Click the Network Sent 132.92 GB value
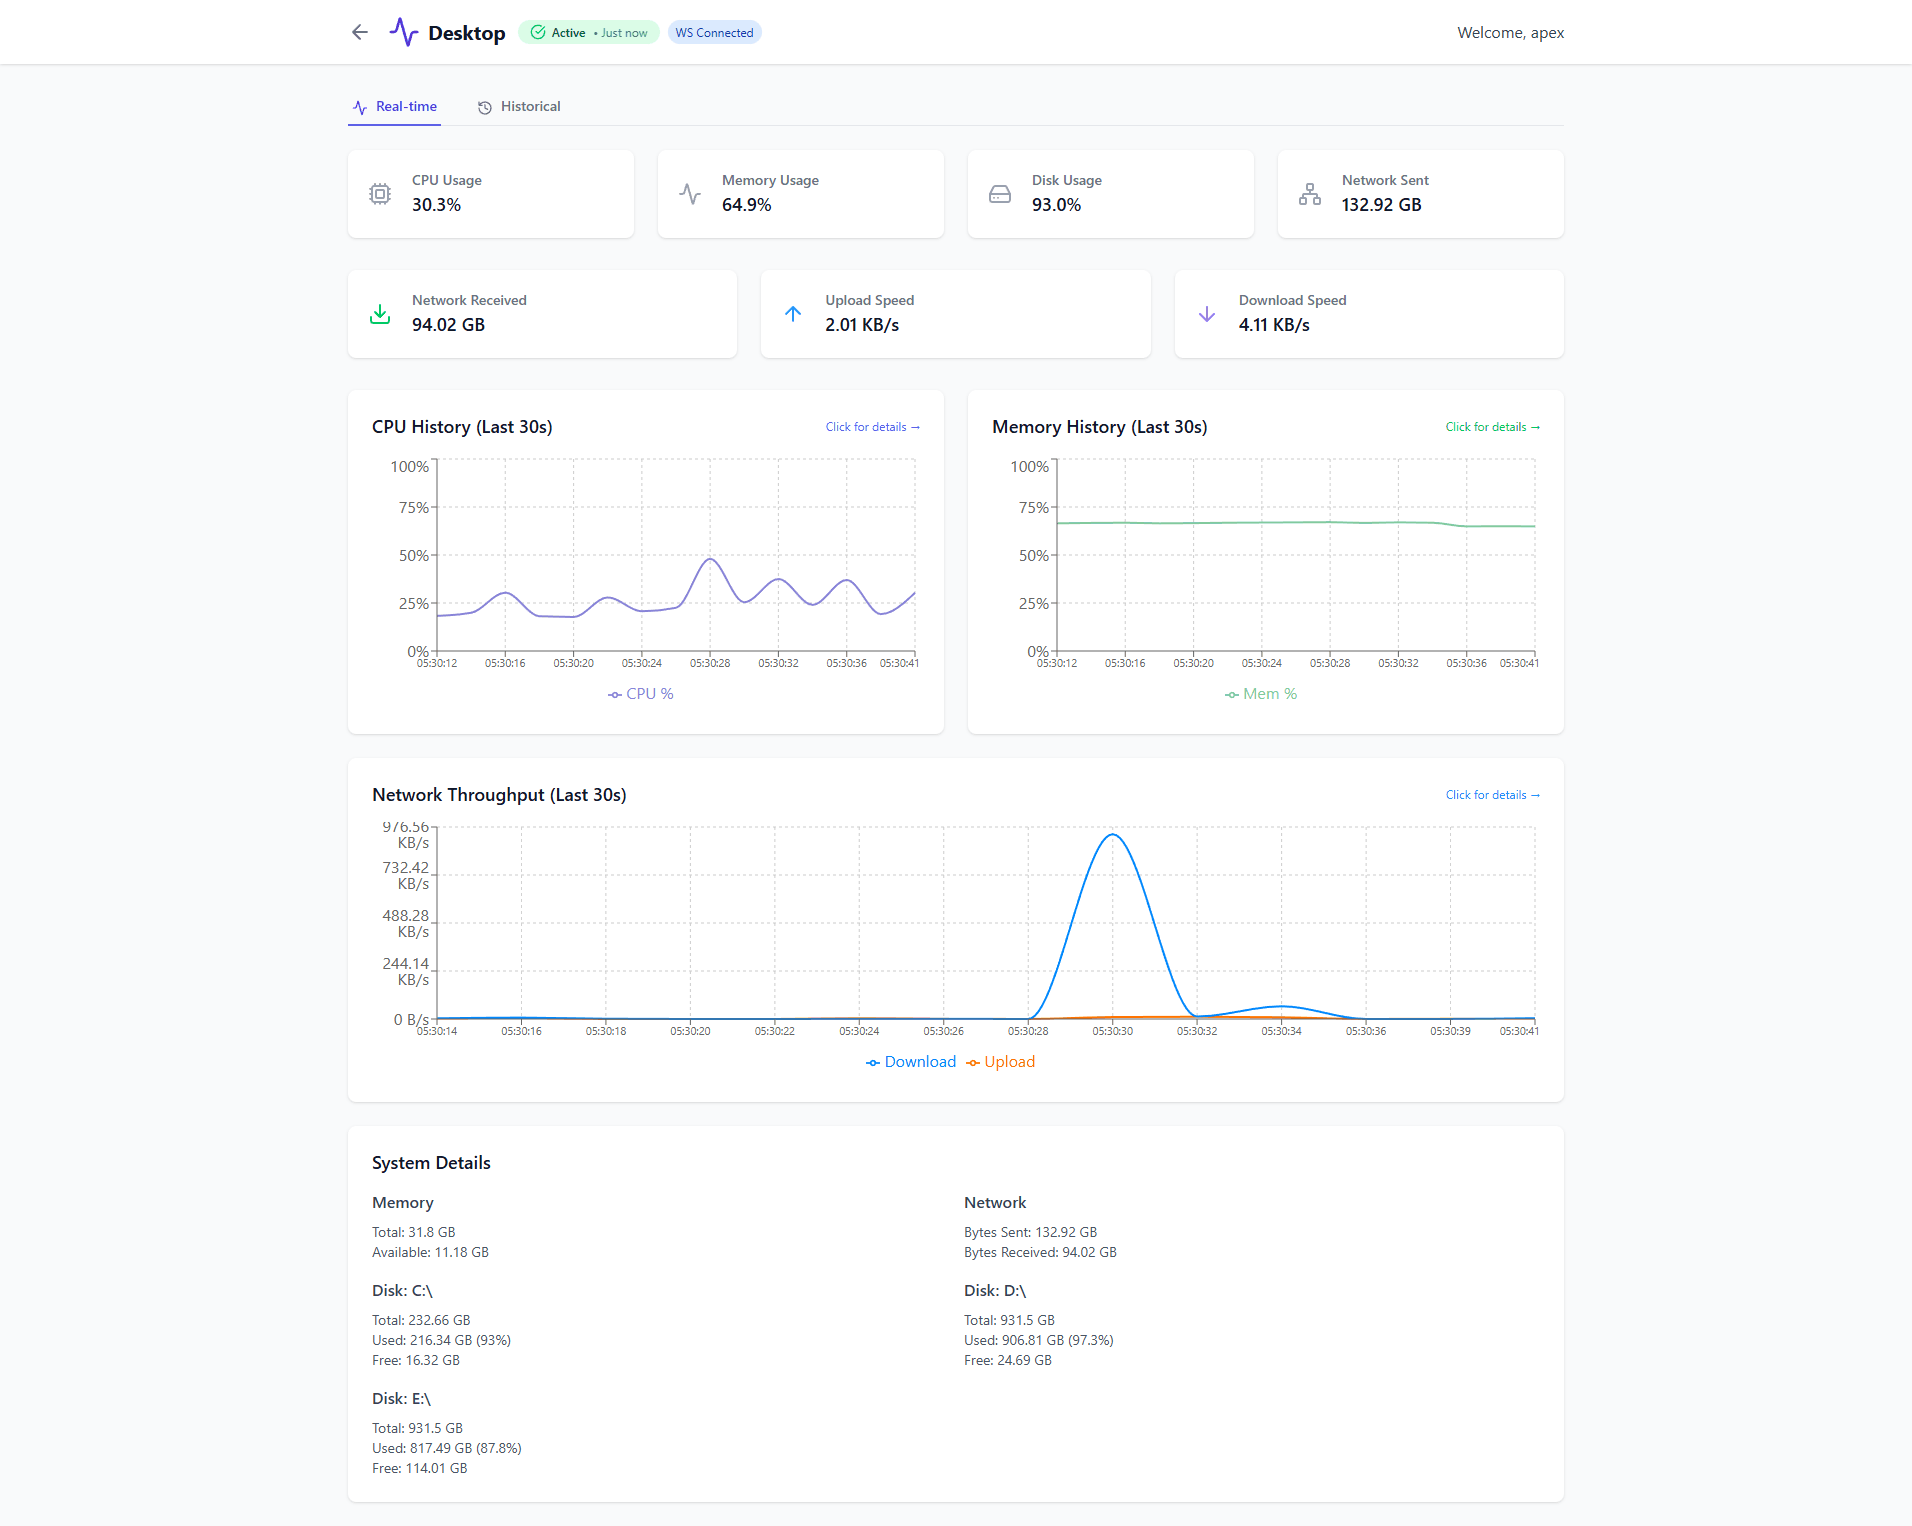 (x=1381, y=205)
